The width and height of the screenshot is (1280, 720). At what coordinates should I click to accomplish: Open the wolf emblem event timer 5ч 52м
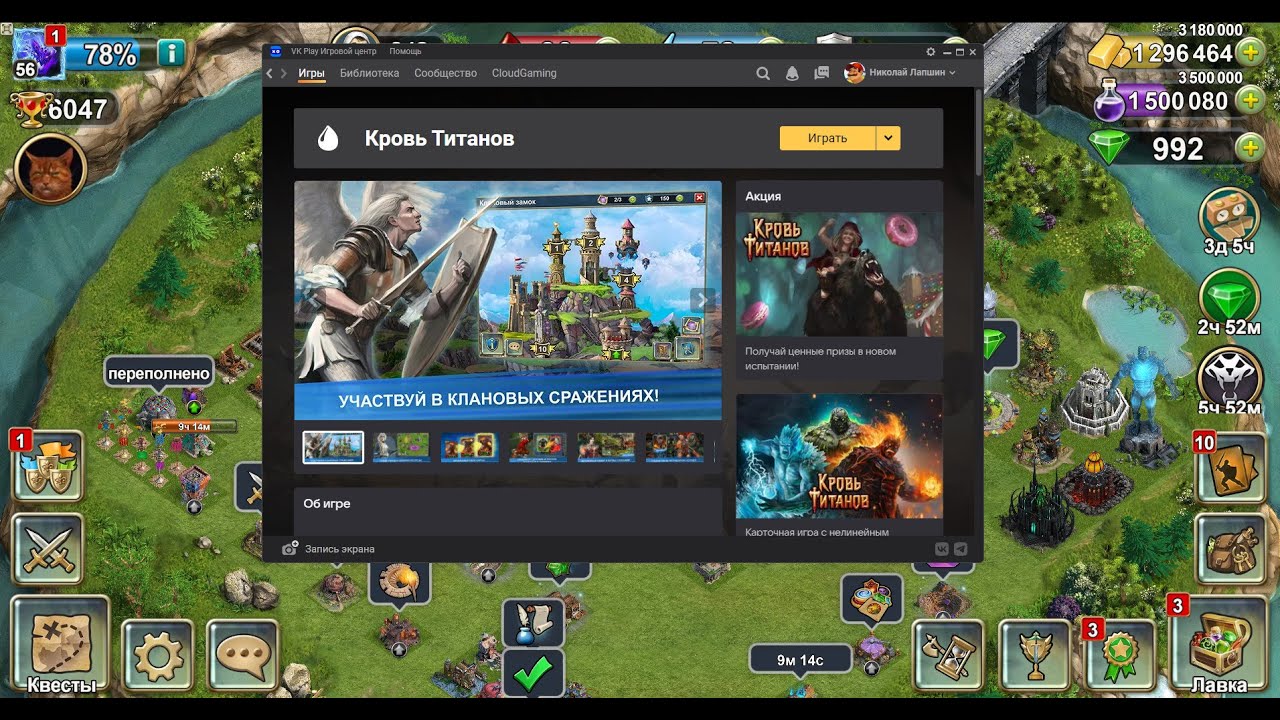coord(1229,381)
